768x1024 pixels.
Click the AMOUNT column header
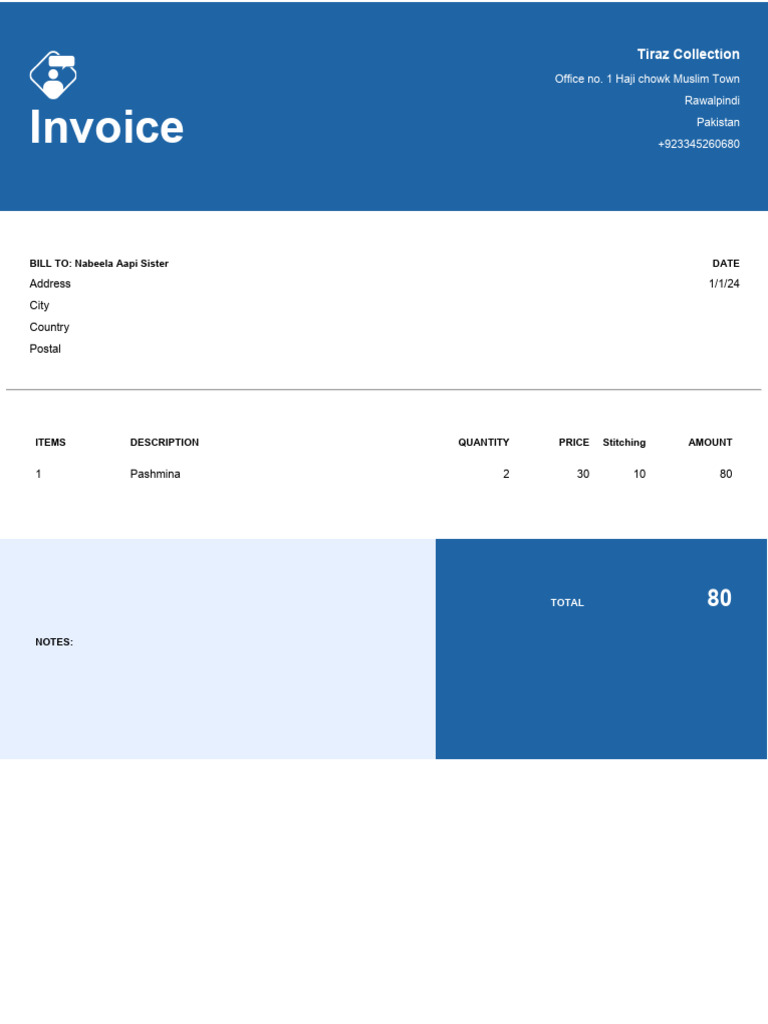coord(710,442)
